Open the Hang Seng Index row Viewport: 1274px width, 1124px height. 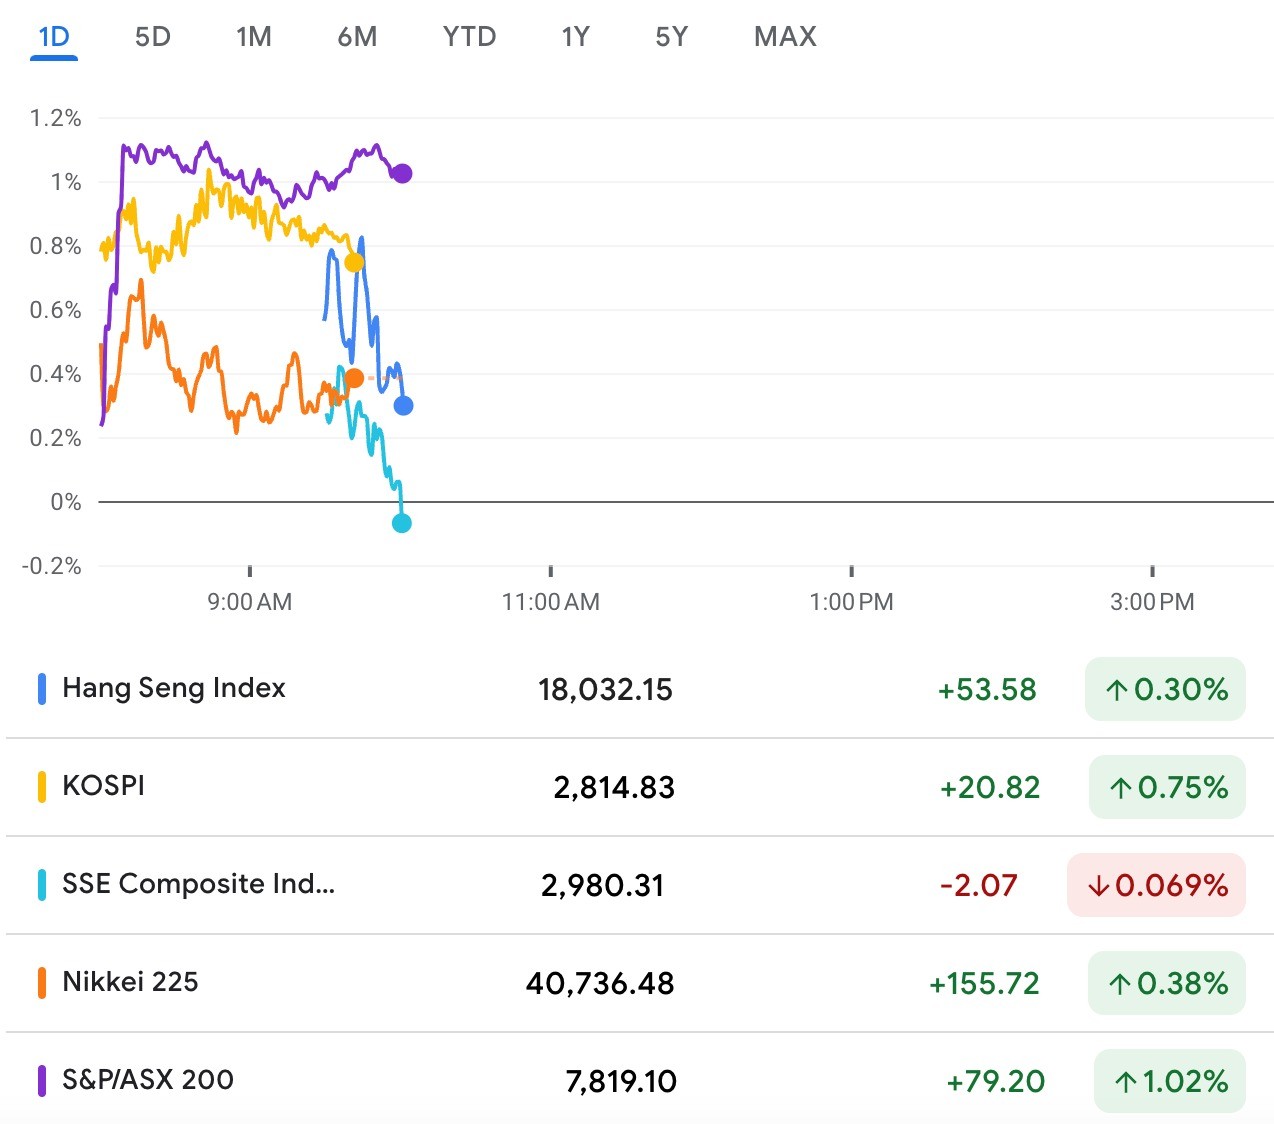tap(174, 688)
